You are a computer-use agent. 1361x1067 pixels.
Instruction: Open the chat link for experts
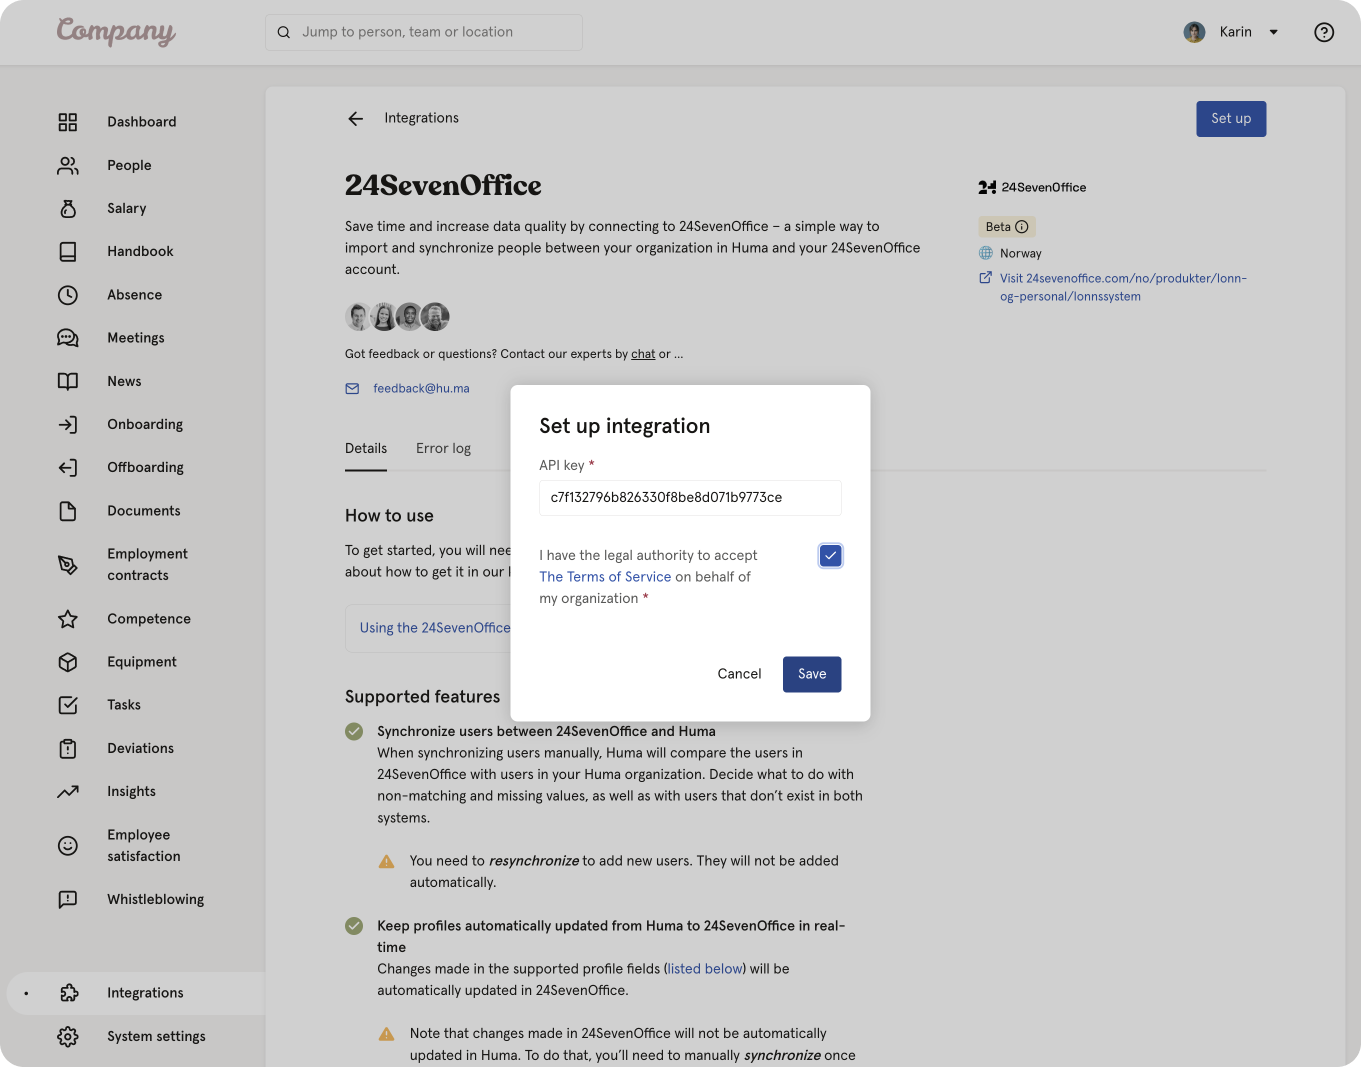[643, 354]
